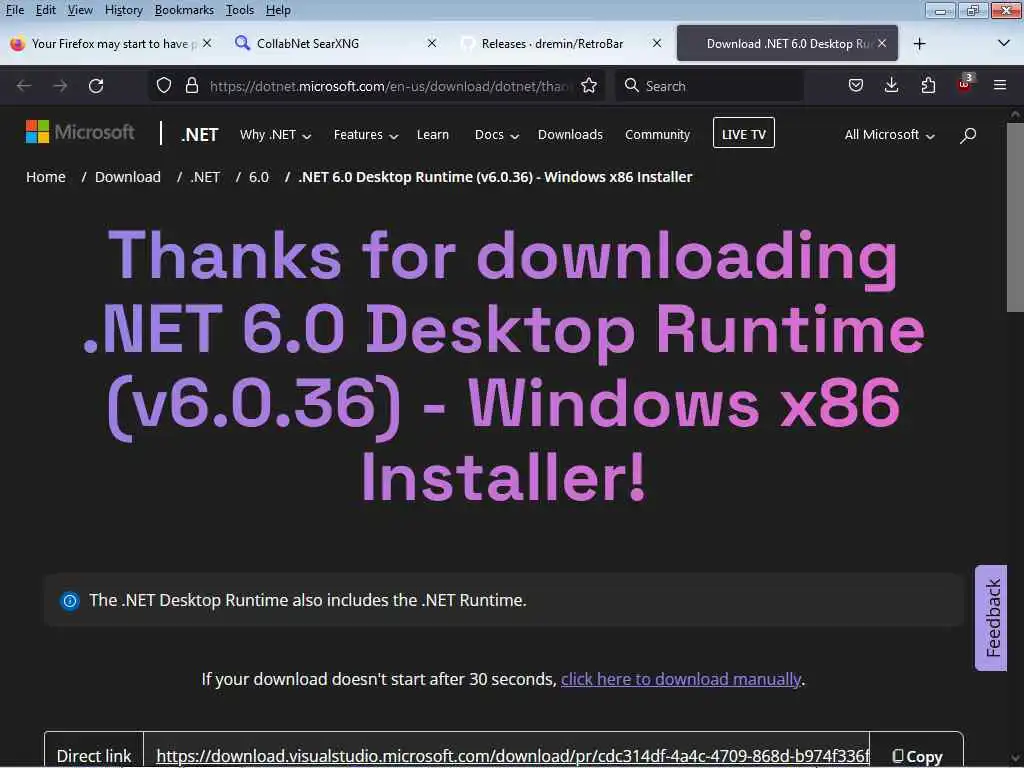This screenshot has width=1024, height=768.
Task: Switch to Releases dremin/RetroBar tab
Action: pyautogui.click(x=560, y=43)
